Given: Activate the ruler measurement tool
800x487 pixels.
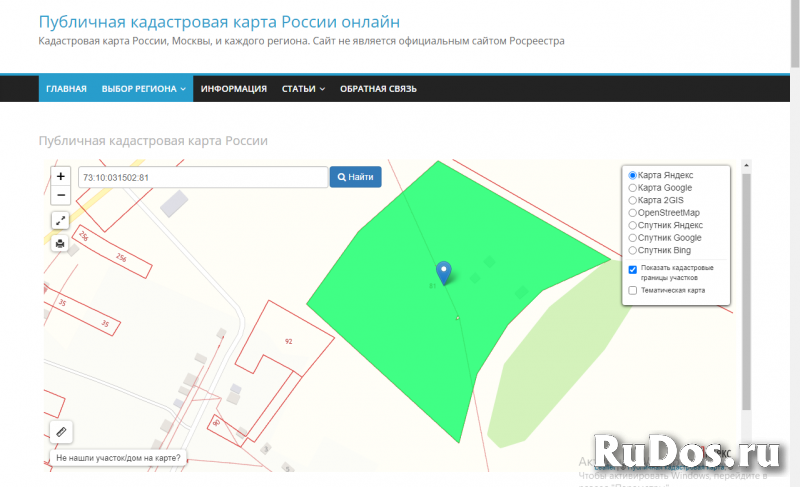Looking at the screenshot, I should 61,432.
